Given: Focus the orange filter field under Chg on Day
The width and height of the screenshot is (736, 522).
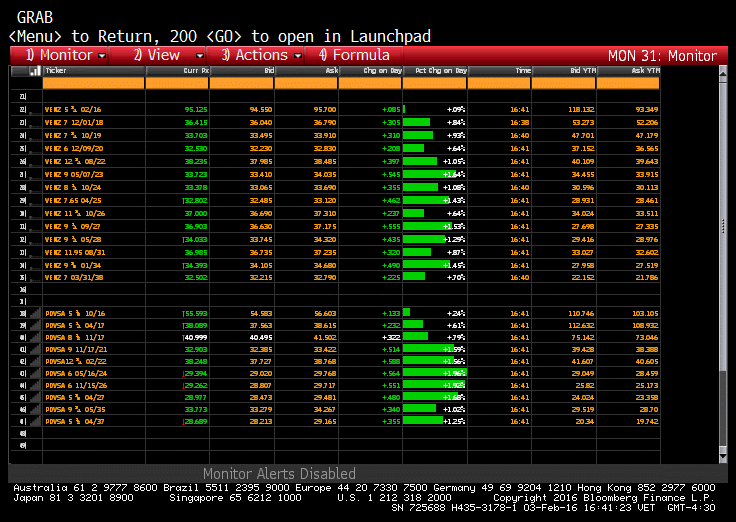Looking at the screenshot, I should (370, 83).
